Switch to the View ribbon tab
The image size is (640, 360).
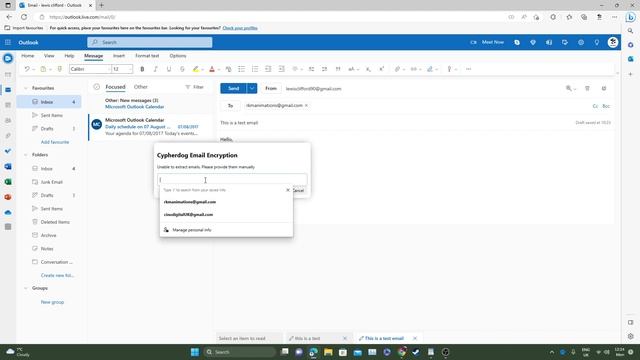pyautogui.click(x=49, y=56)
